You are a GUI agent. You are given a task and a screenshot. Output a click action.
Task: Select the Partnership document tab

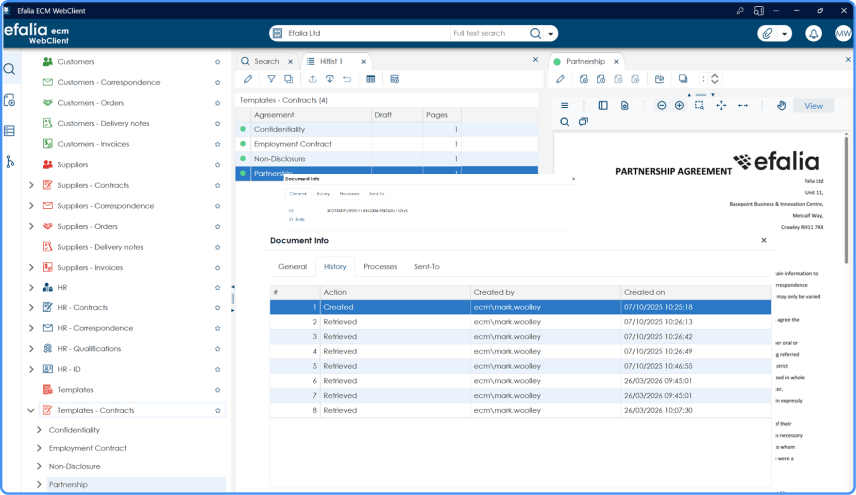pos(585,61)
